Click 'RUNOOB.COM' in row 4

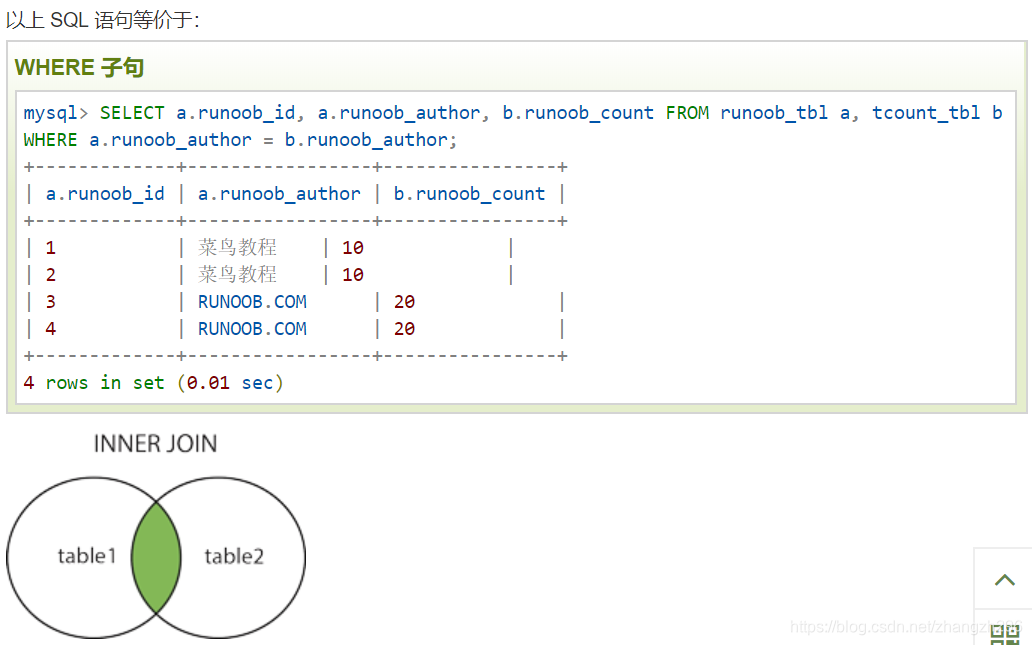(252, 329)
